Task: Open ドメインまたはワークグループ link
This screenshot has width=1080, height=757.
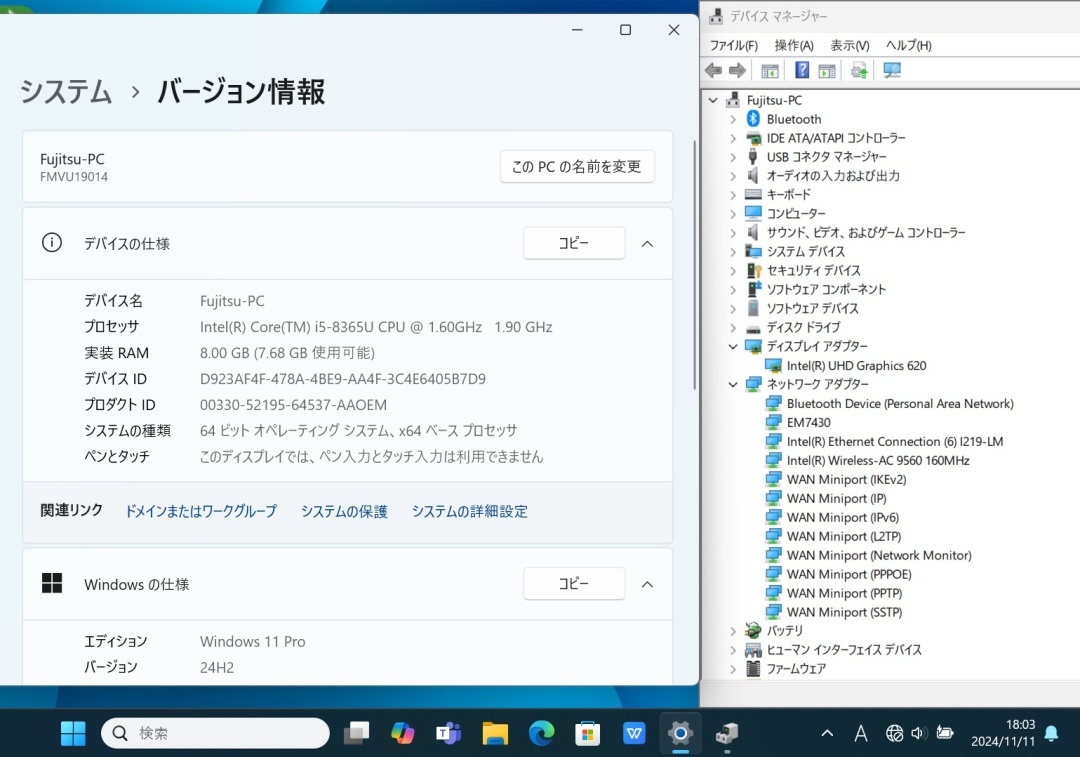Action: pyautogui.click(x=200, y=511)
